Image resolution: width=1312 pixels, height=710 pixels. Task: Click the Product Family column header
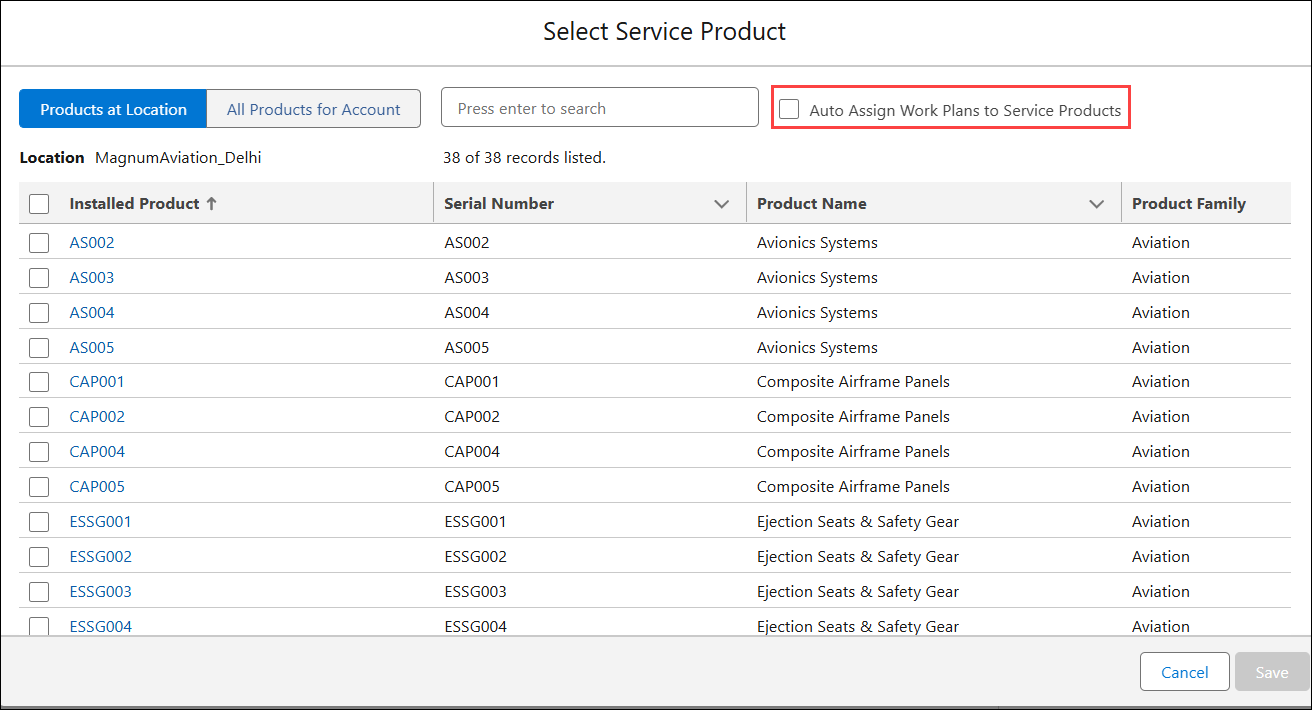[x=1189, y=203]
